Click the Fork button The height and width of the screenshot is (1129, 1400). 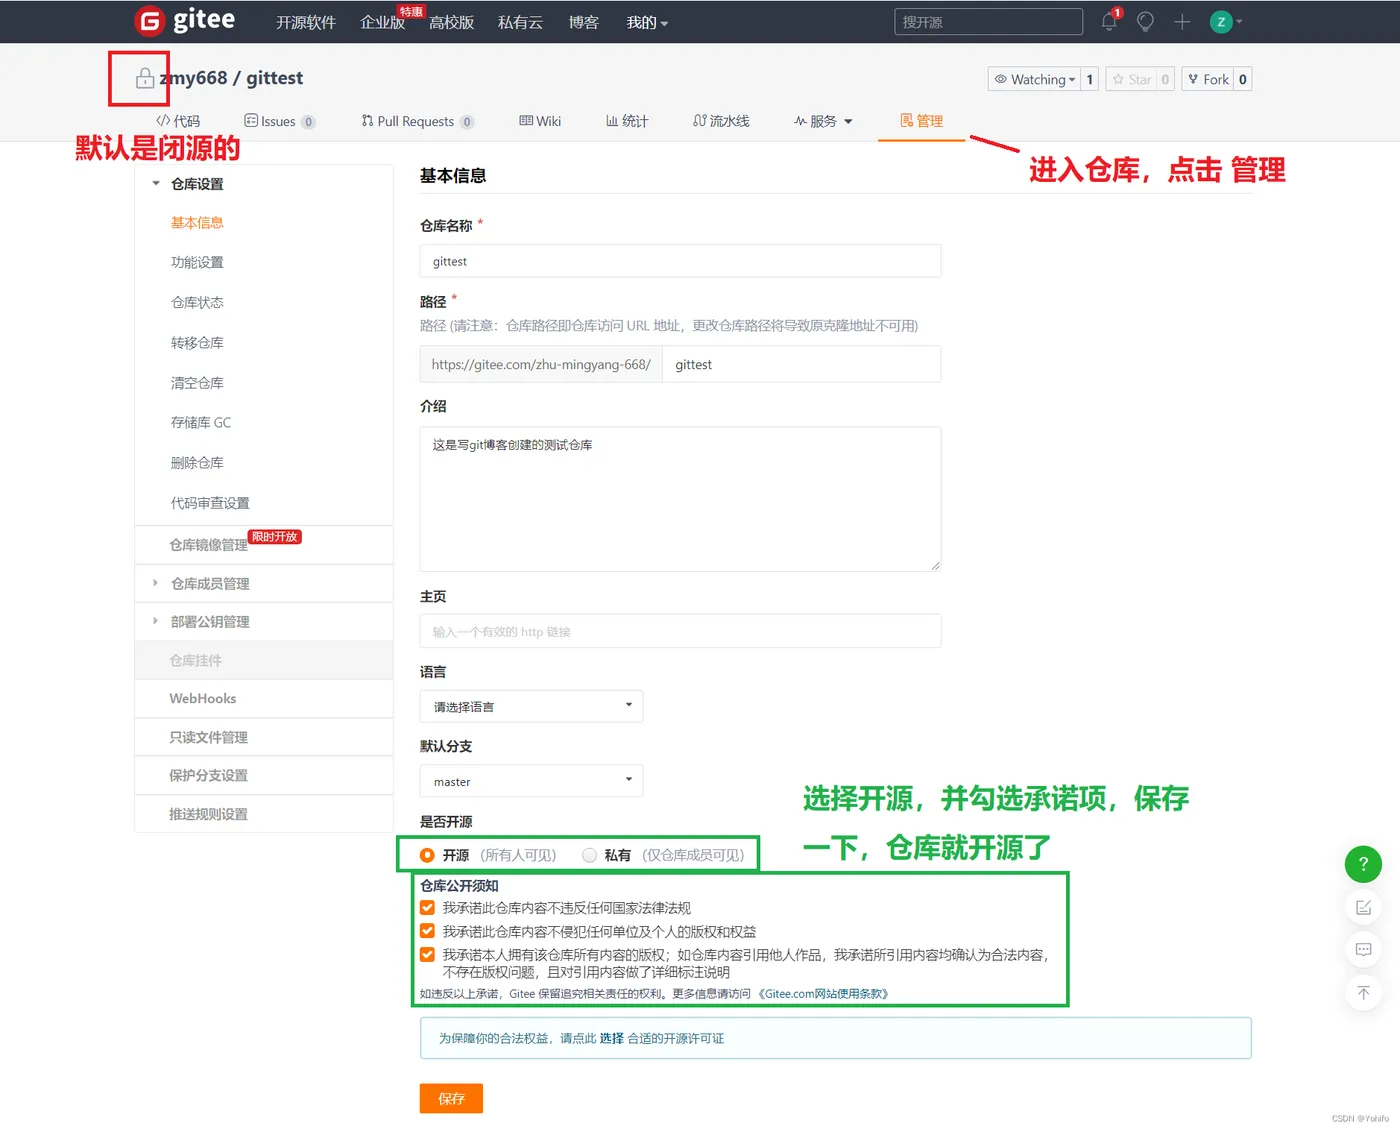1208,79
